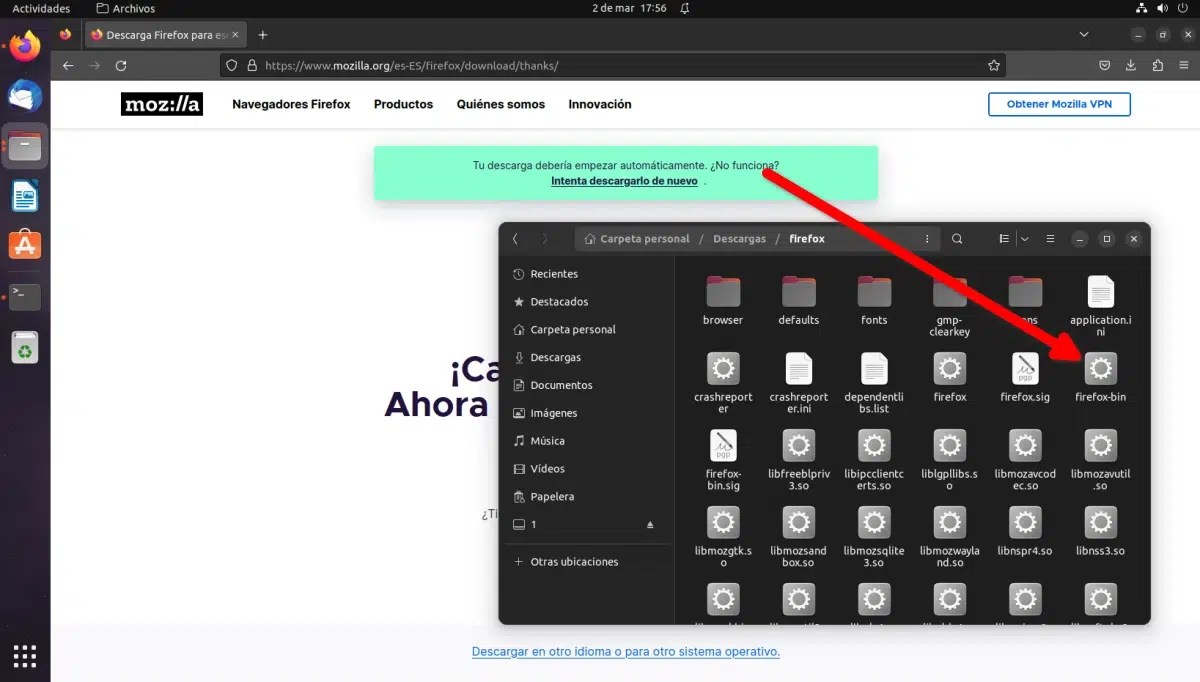Viewport: 1200px width, 682px height.
Task: Select the defaults folder
Action: (799, 301)
